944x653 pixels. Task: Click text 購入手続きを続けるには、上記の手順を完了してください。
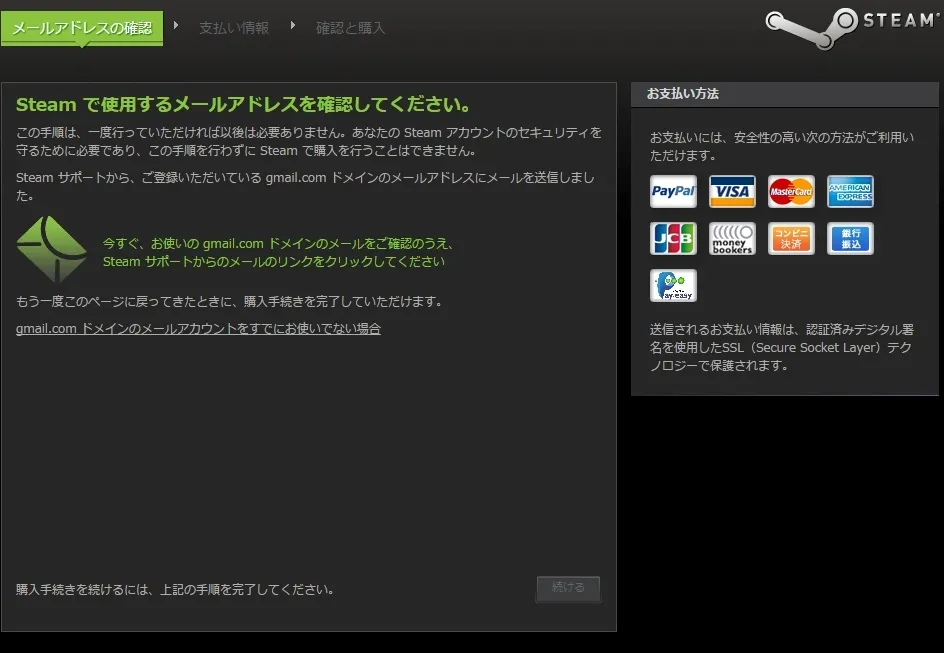[175, 589]
